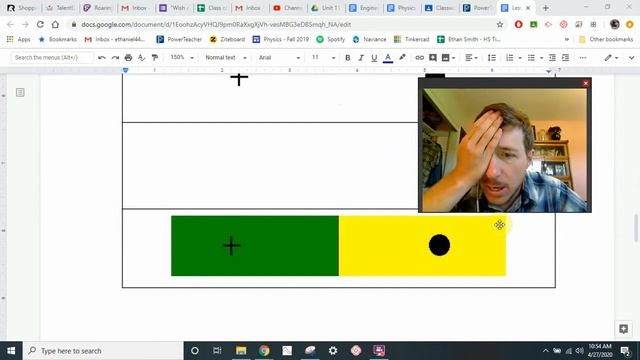Switch to the YouTube Channel tab
640x360 pixels.
point(288,8)
